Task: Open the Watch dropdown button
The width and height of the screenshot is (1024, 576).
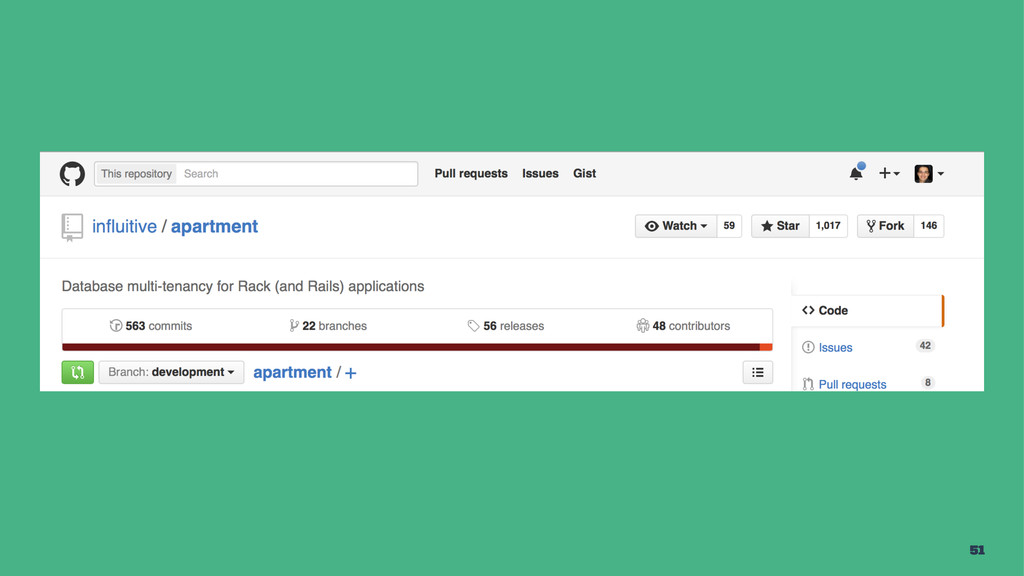Action: (x=676, y=226)
